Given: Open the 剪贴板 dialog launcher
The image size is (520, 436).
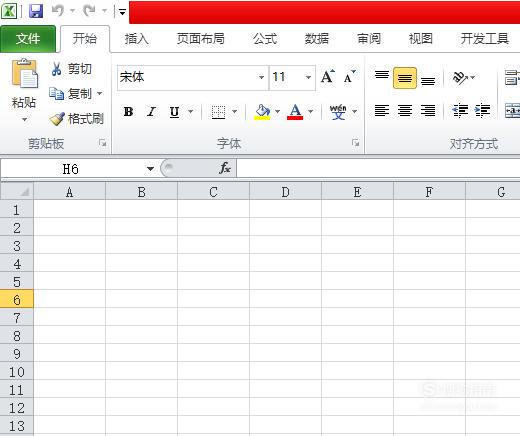Looking at the screenshot, I should [x=103, y=143].
